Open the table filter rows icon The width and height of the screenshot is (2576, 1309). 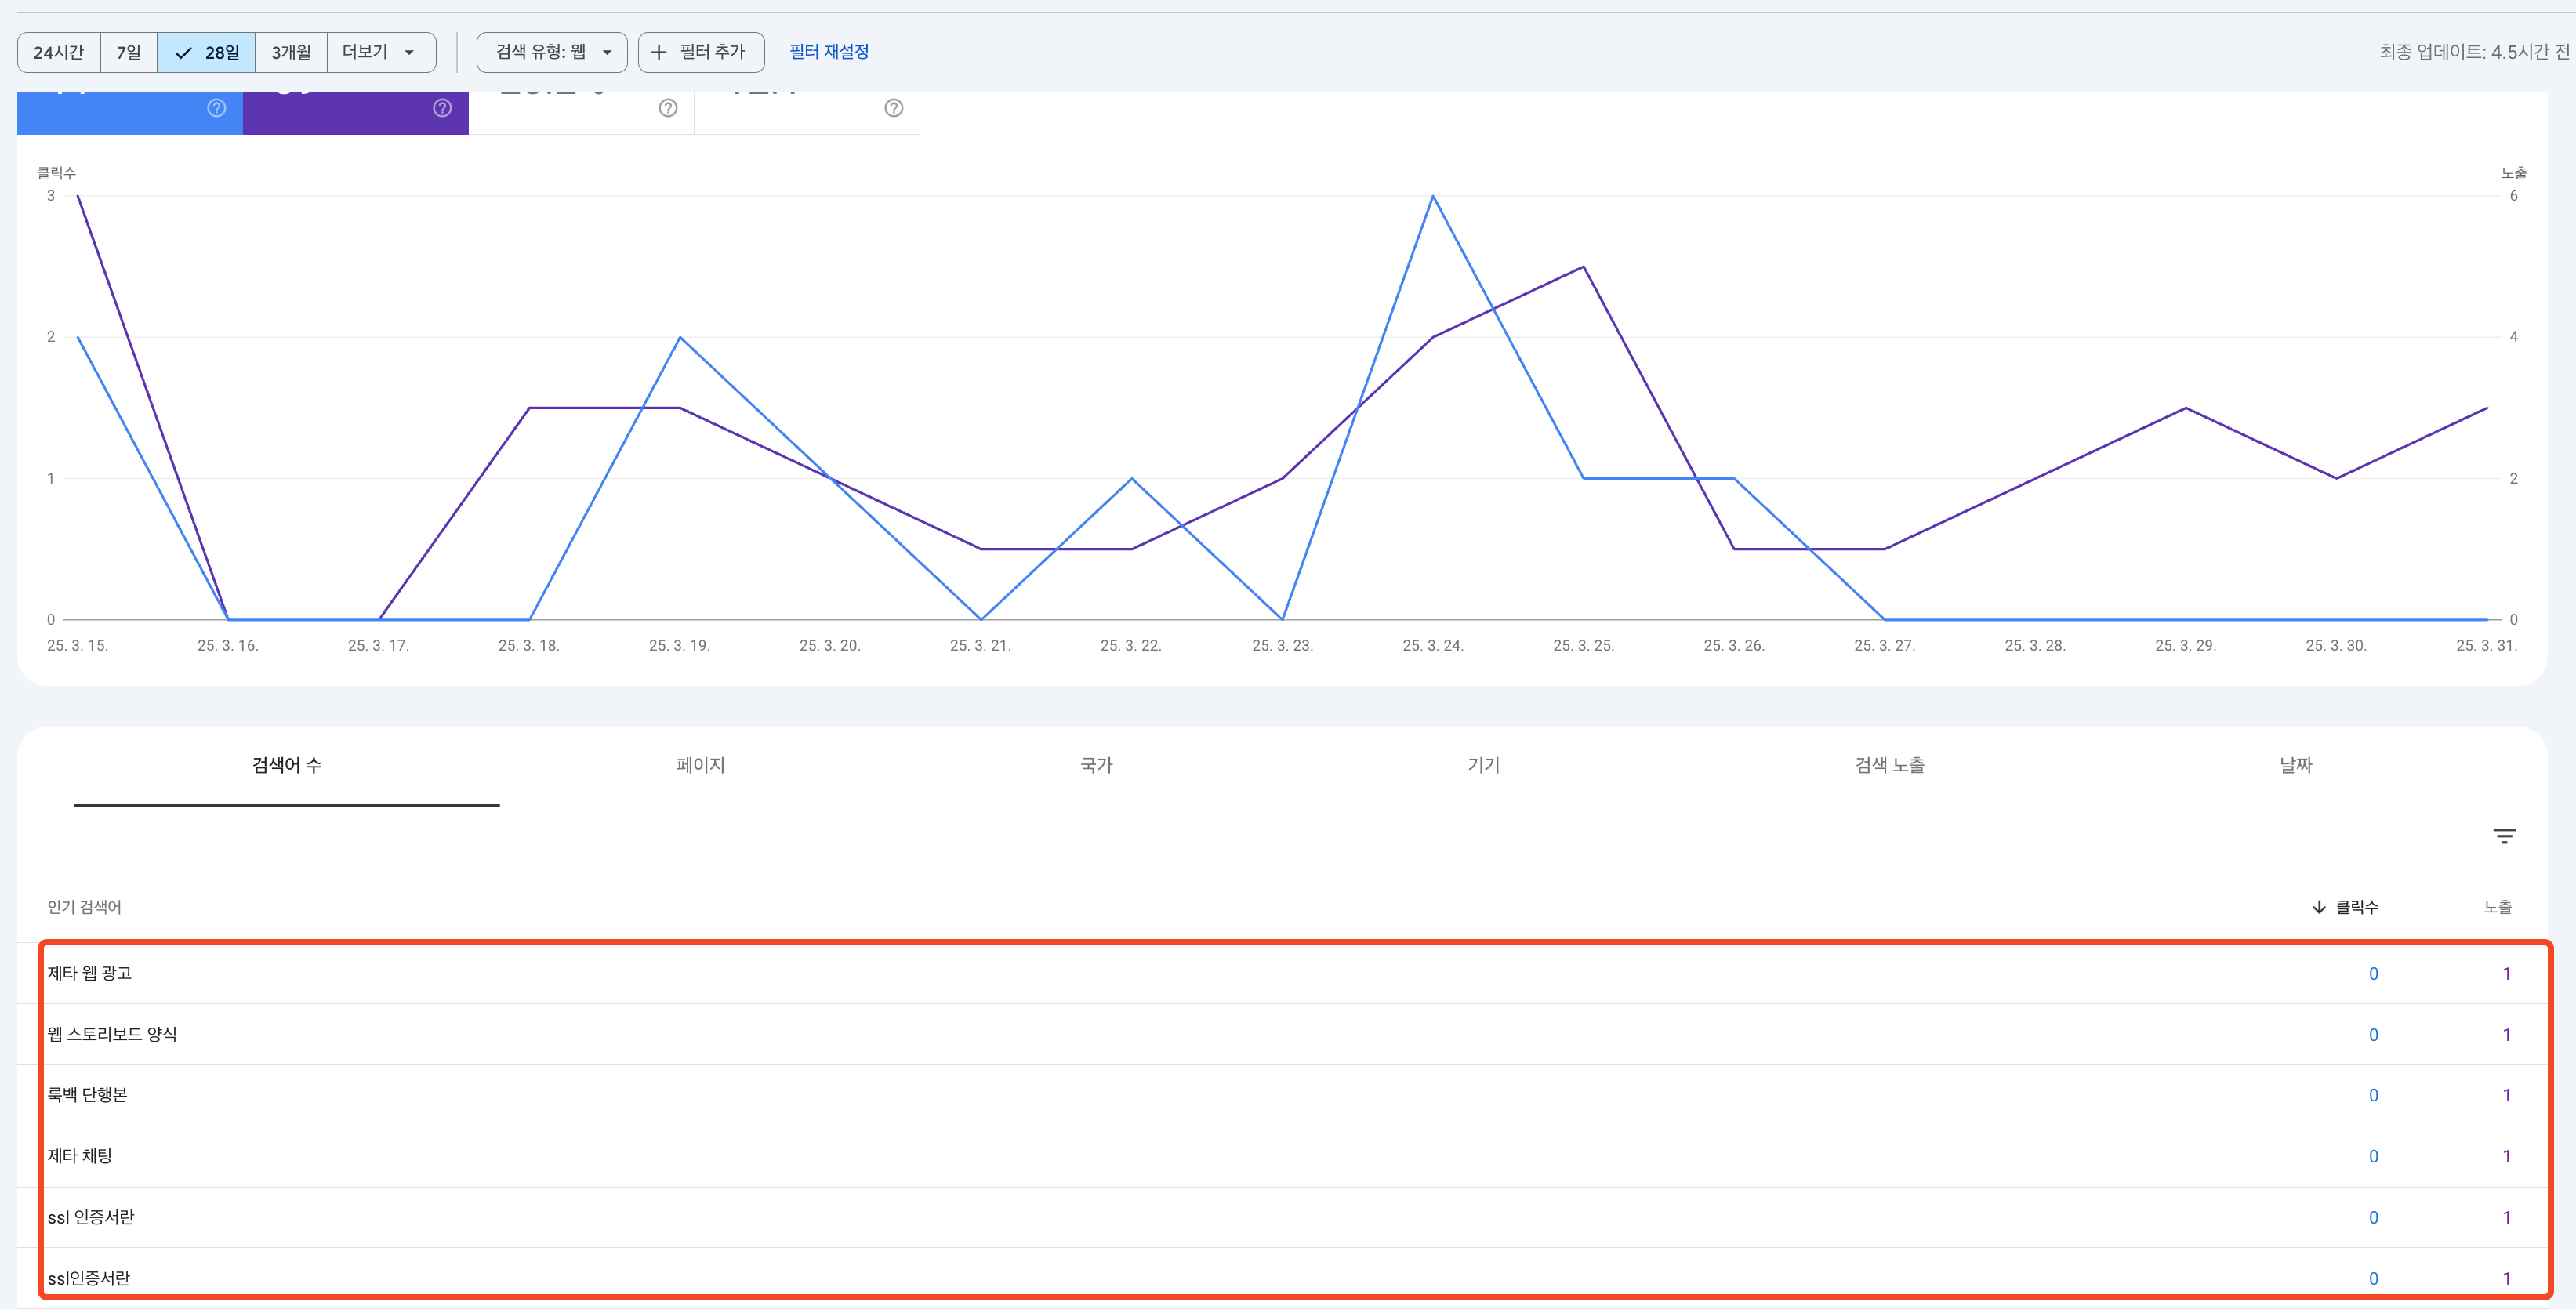coord(2503,836)
